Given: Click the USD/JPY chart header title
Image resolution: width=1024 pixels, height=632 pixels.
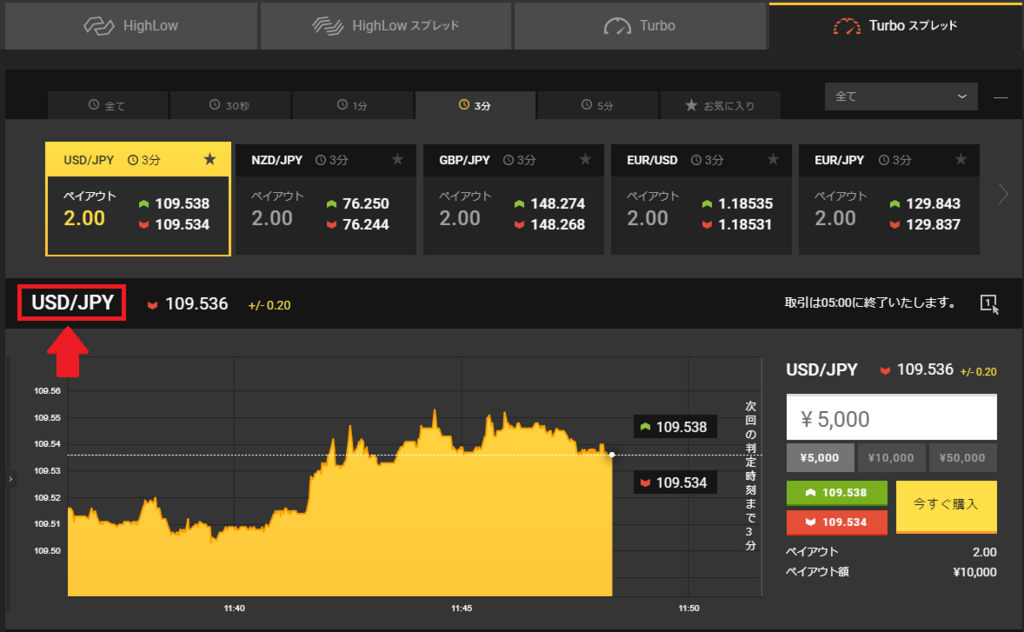Looking at the screenshot, I should tap(72, 303).
